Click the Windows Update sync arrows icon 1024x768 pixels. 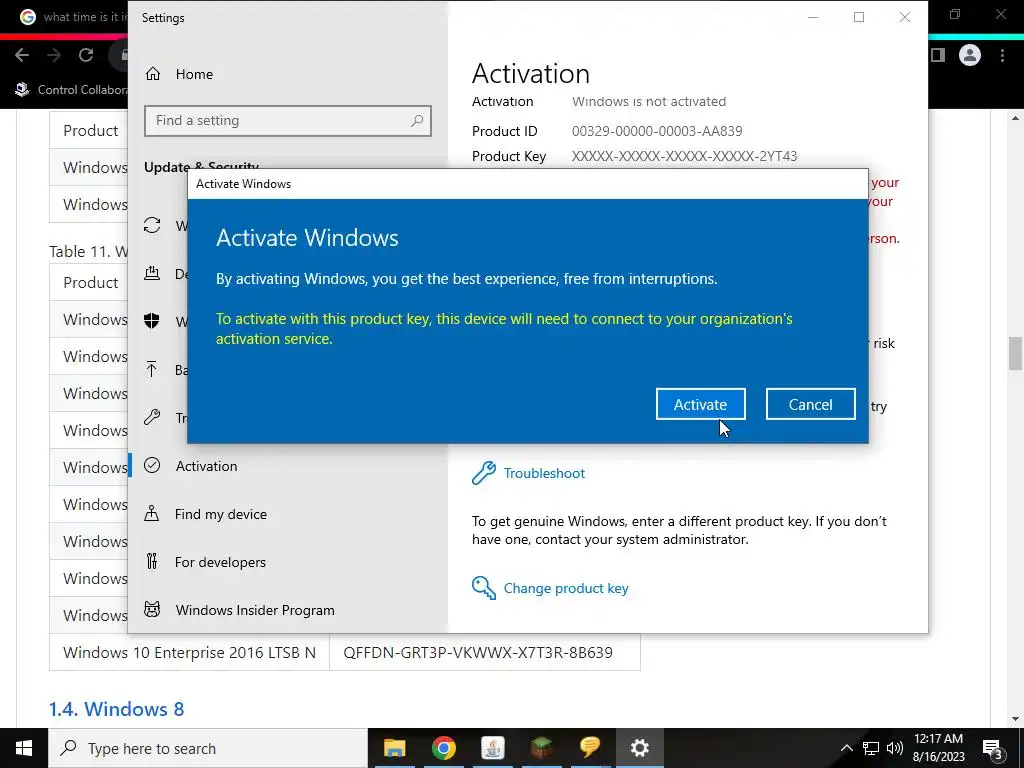tap(152, 225)
